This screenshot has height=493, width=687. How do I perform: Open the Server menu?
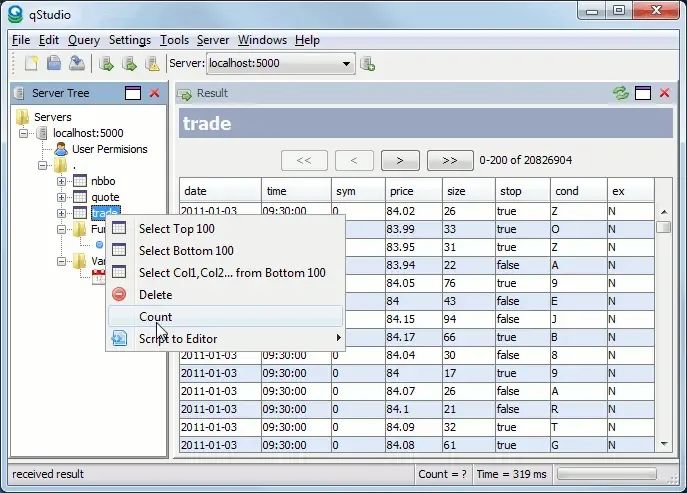point(213,40)
